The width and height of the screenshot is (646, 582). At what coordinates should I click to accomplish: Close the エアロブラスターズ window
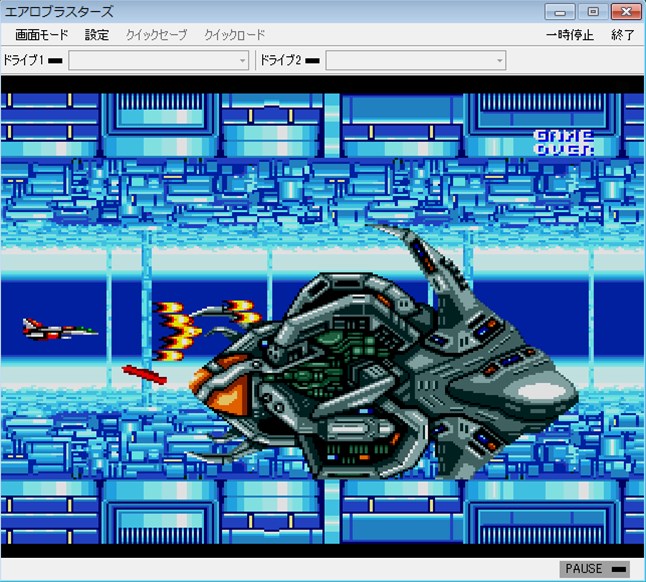click(626, 12)
